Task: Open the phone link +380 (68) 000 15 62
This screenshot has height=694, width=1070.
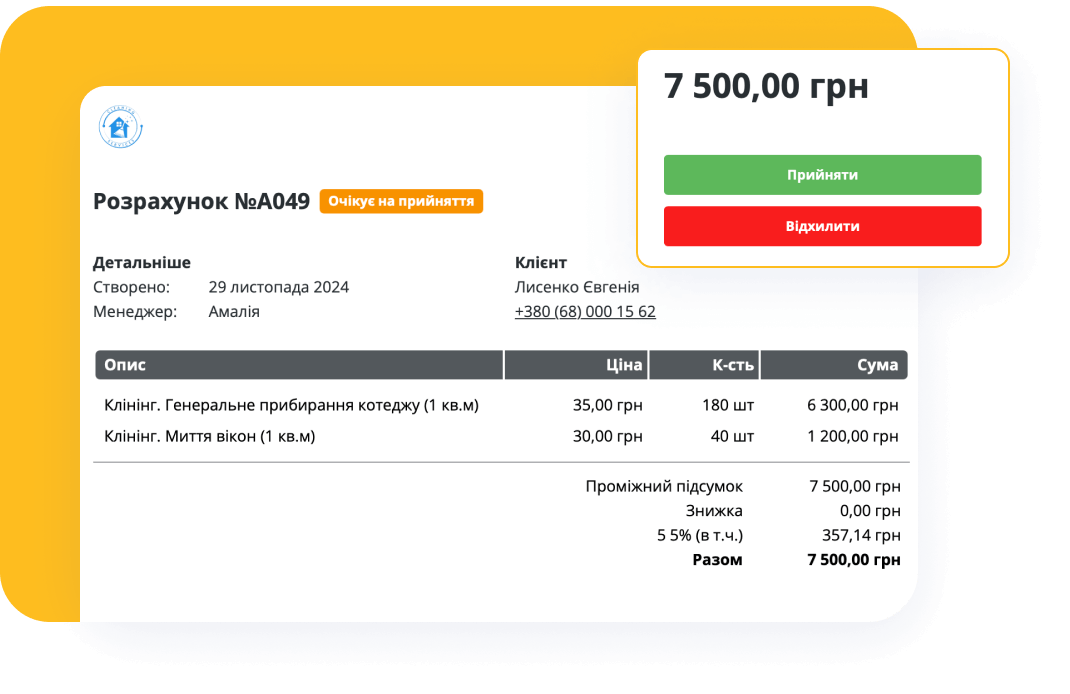Action: [585, 312]
